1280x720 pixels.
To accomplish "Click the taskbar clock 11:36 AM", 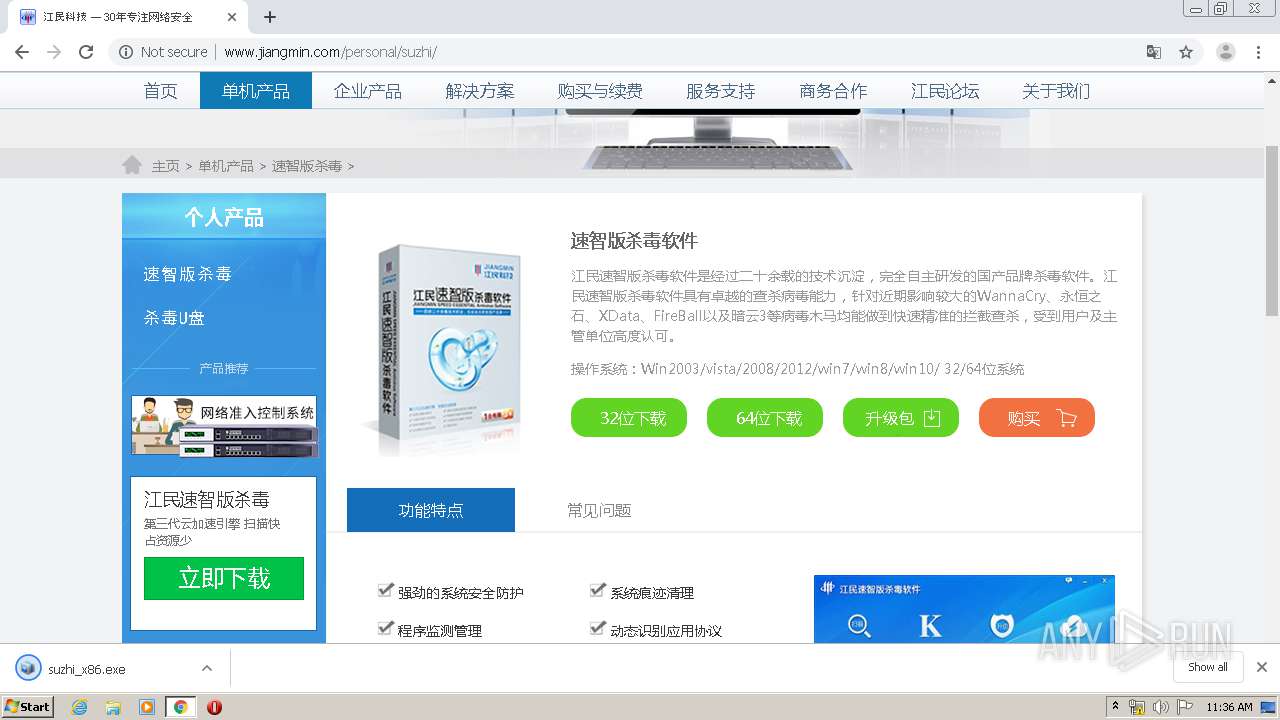I will coord(1229,707).
